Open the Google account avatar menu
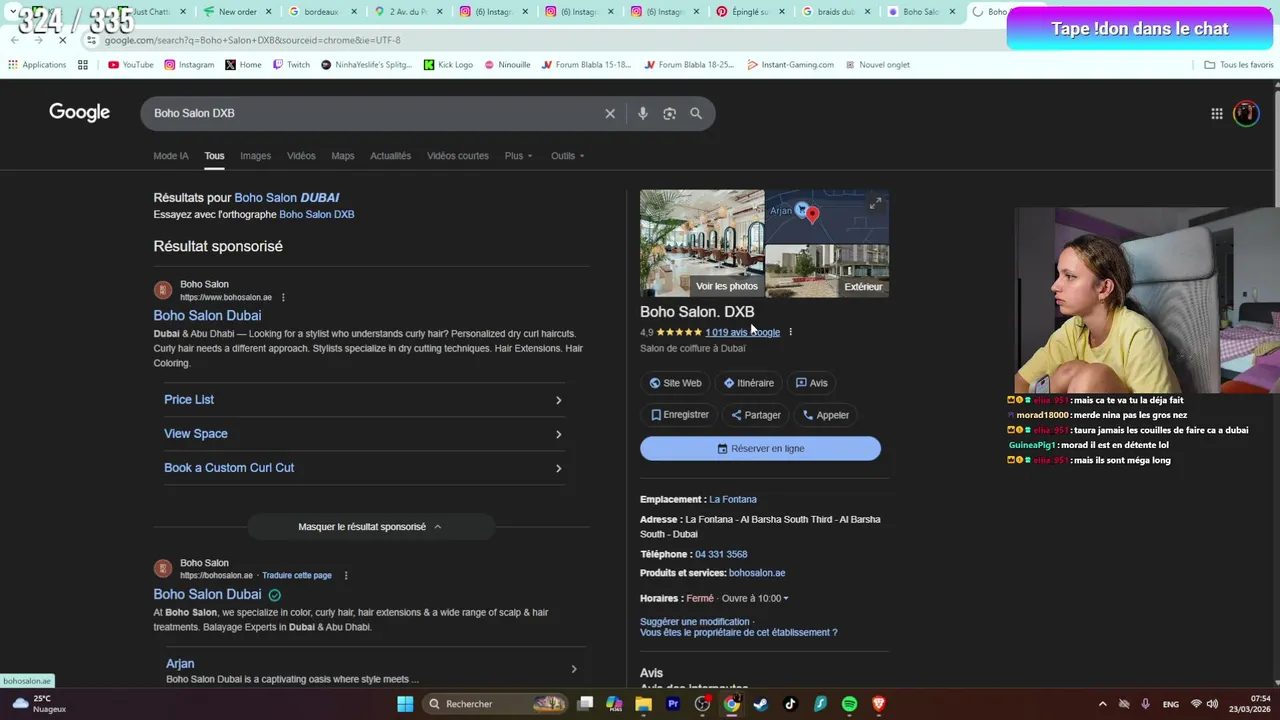Viewport: 1280px width, 720px height. (1246, 113)
